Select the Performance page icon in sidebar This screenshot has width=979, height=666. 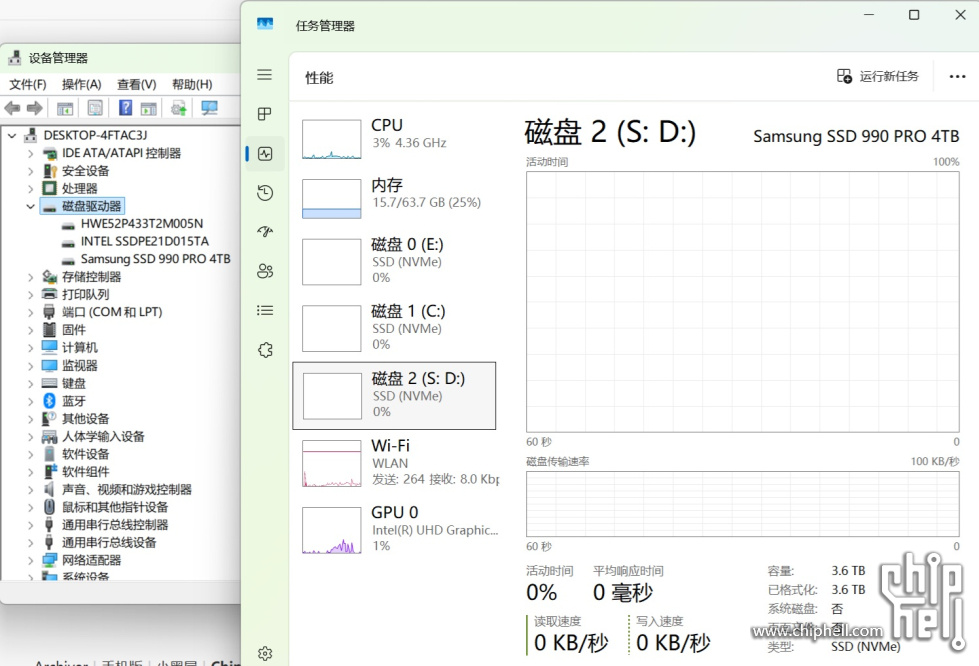[x=265, y=154]
